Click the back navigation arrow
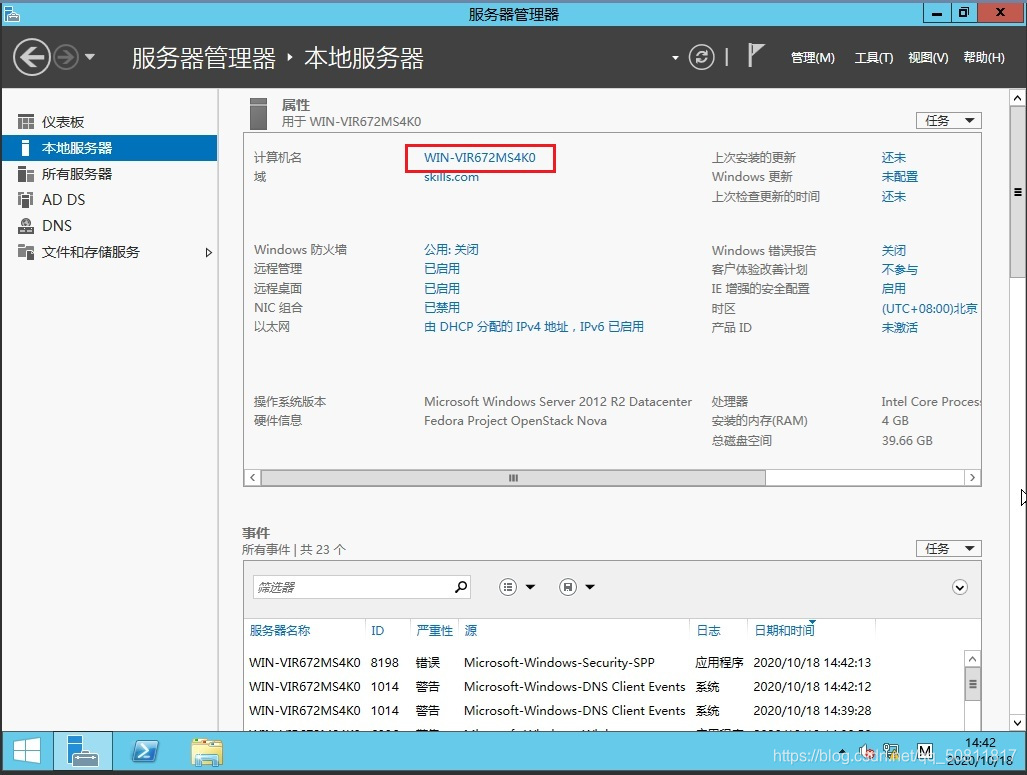 31,58
